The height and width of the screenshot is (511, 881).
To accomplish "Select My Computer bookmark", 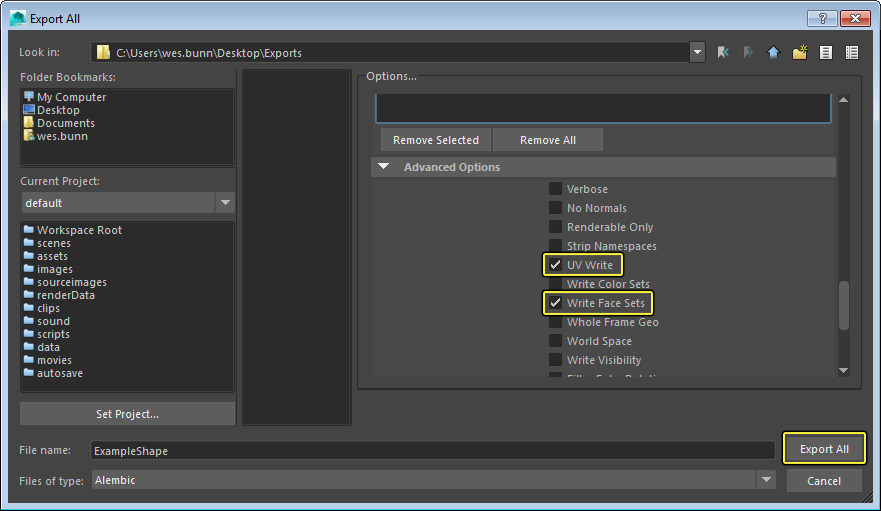I will (71, 97).
